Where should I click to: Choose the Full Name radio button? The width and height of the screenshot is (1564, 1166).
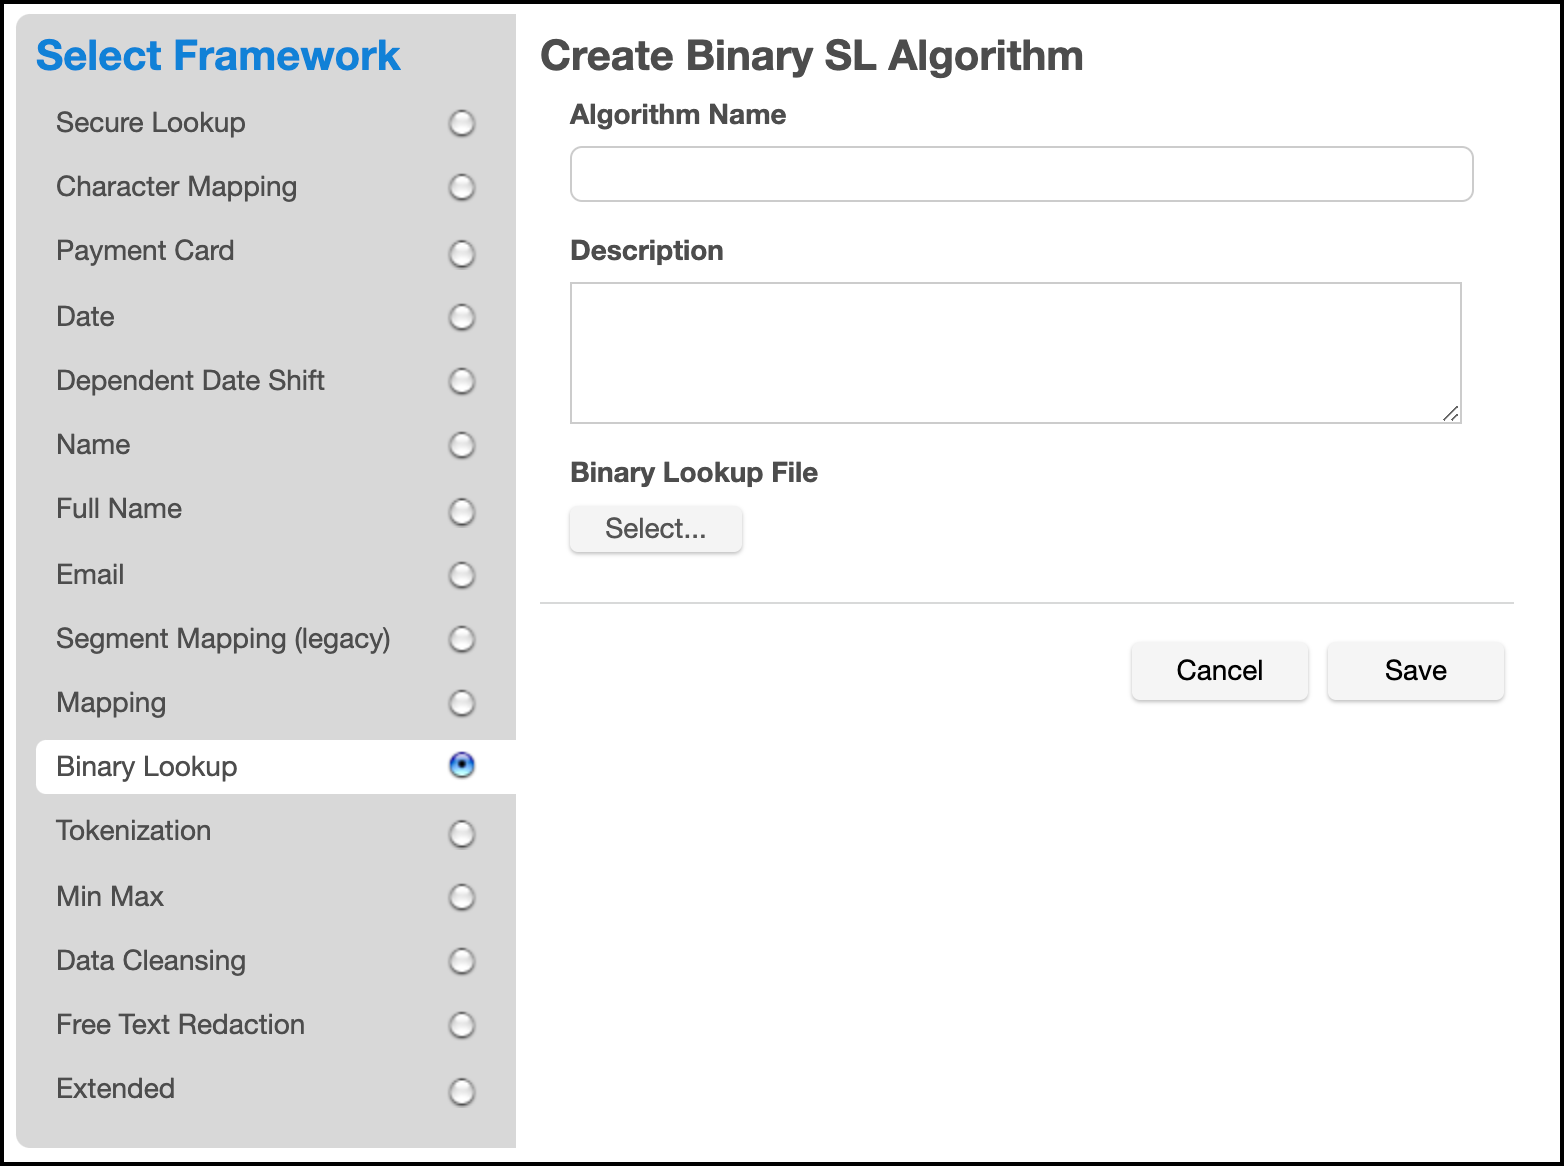click(x=461, y=512)
